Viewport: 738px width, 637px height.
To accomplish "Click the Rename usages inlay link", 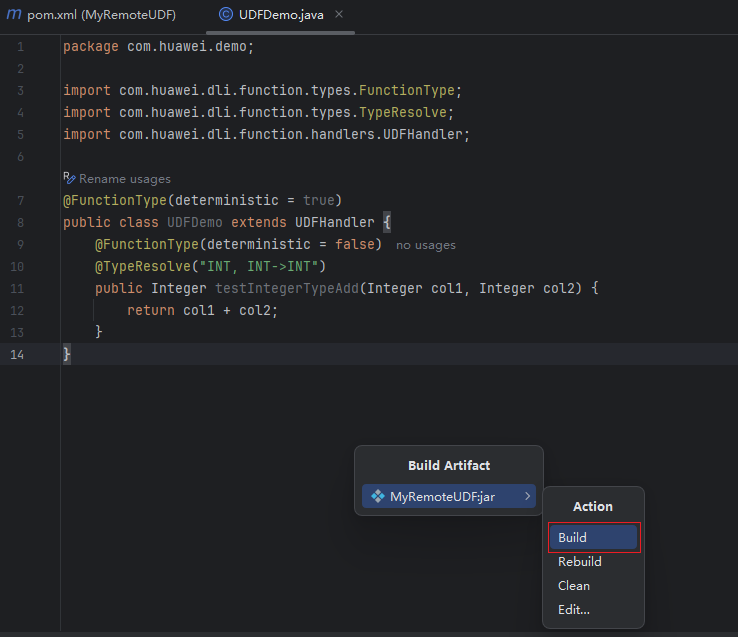I will [125, 179].
